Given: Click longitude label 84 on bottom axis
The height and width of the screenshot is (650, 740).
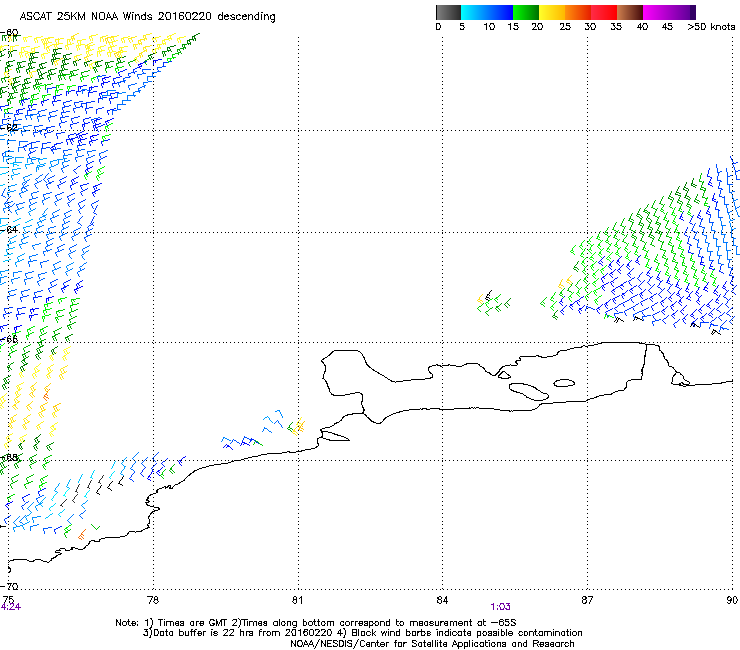Looking at the screenshot, I should click(x=442, y=600).
